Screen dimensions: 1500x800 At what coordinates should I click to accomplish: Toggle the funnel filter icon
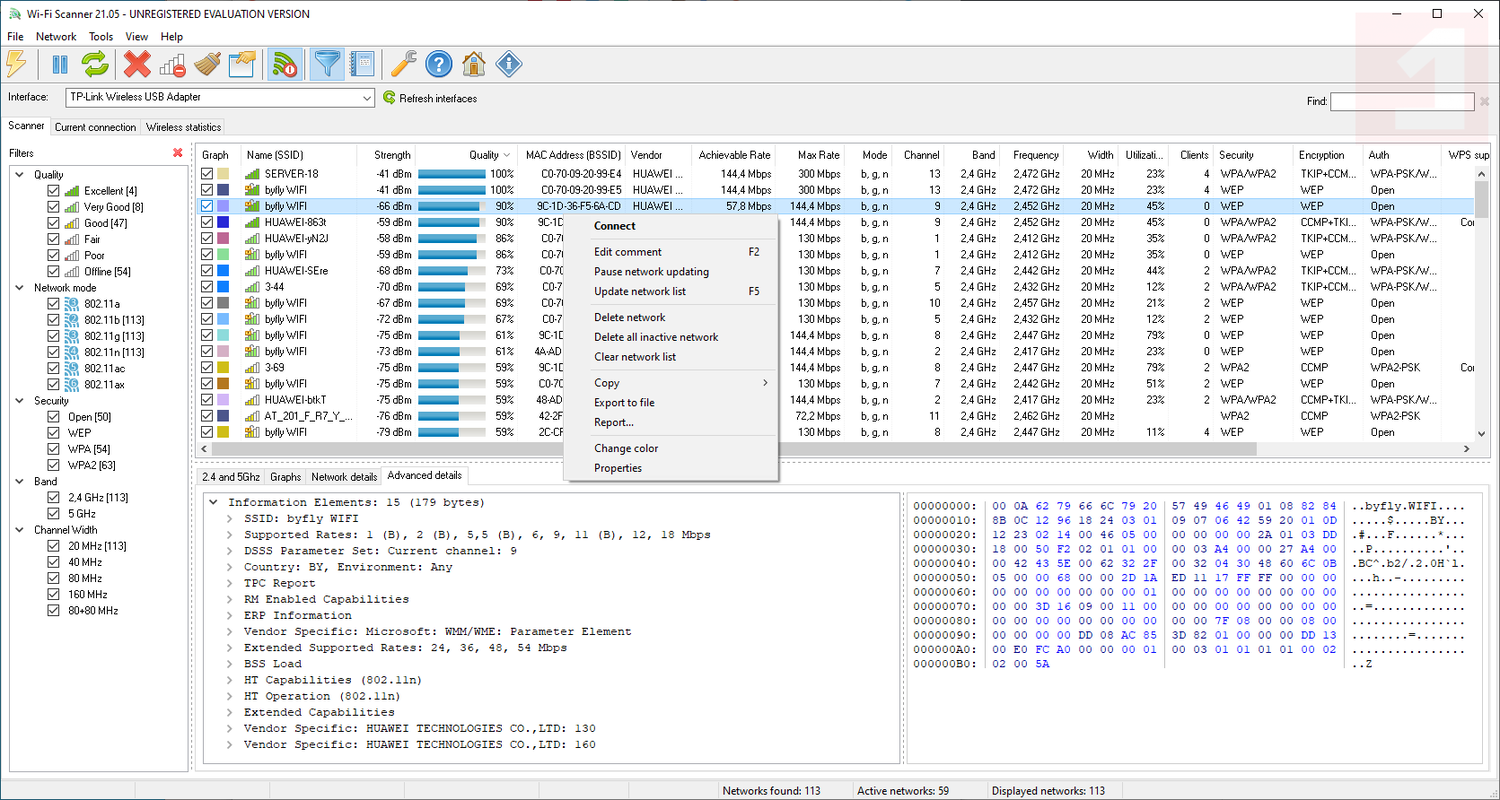pyautogui.click(x=326, y=64)
